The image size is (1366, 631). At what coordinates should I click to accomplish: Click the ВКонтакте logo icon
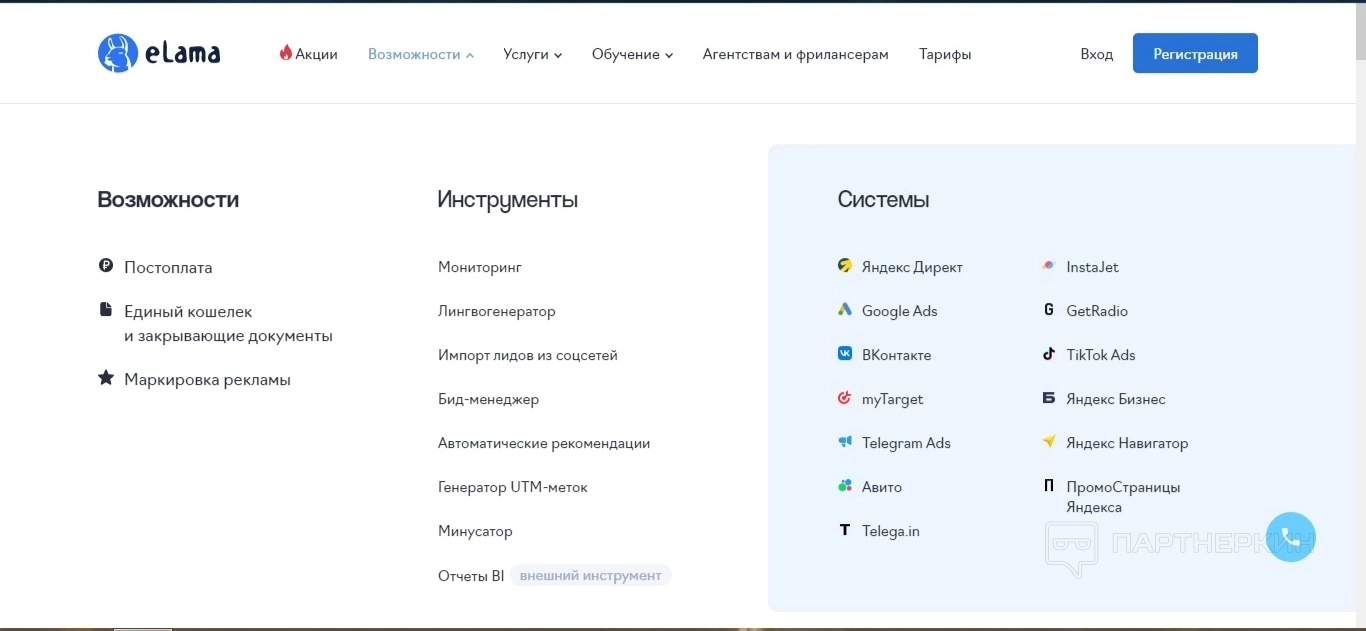[x=845, y=354]
